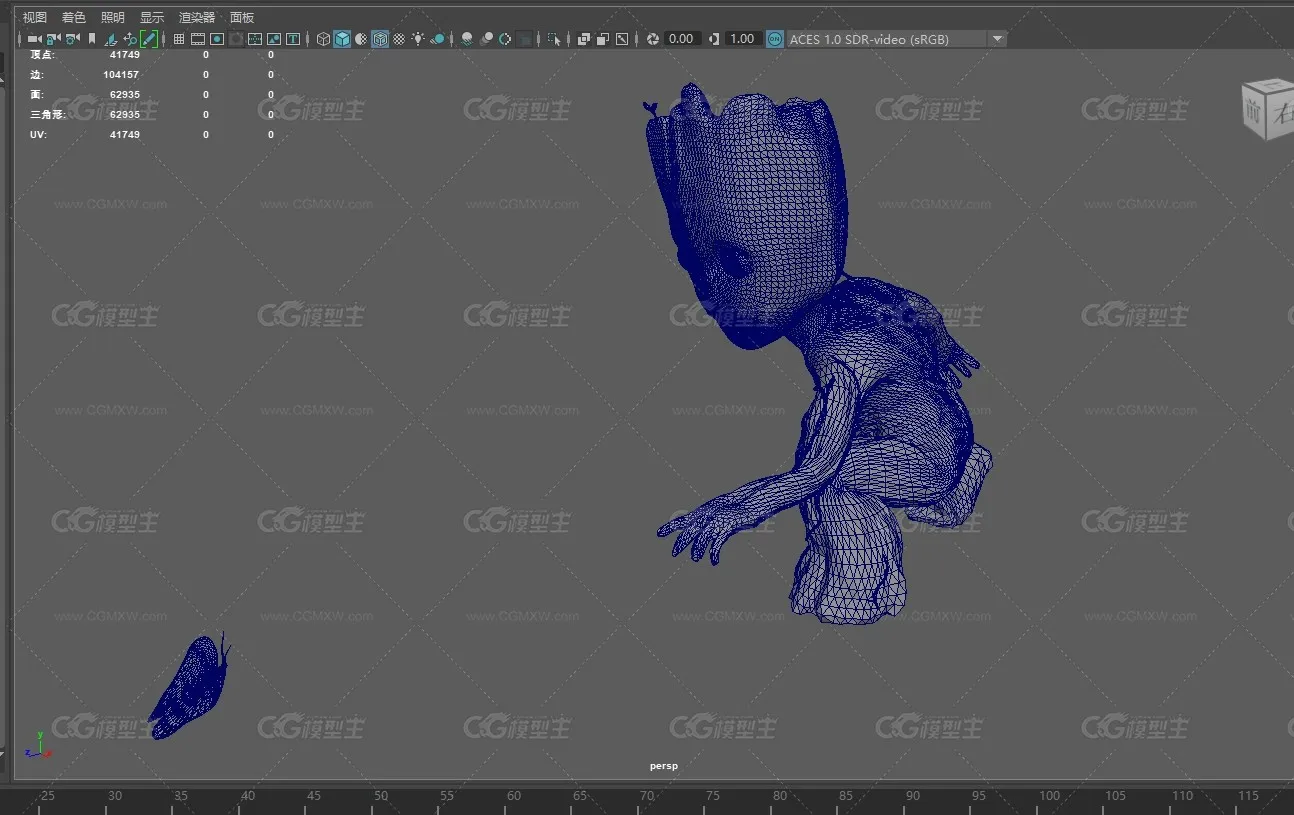Click the UV HUD label
The width and height of the screenshot is (1294, 815).
38,134
